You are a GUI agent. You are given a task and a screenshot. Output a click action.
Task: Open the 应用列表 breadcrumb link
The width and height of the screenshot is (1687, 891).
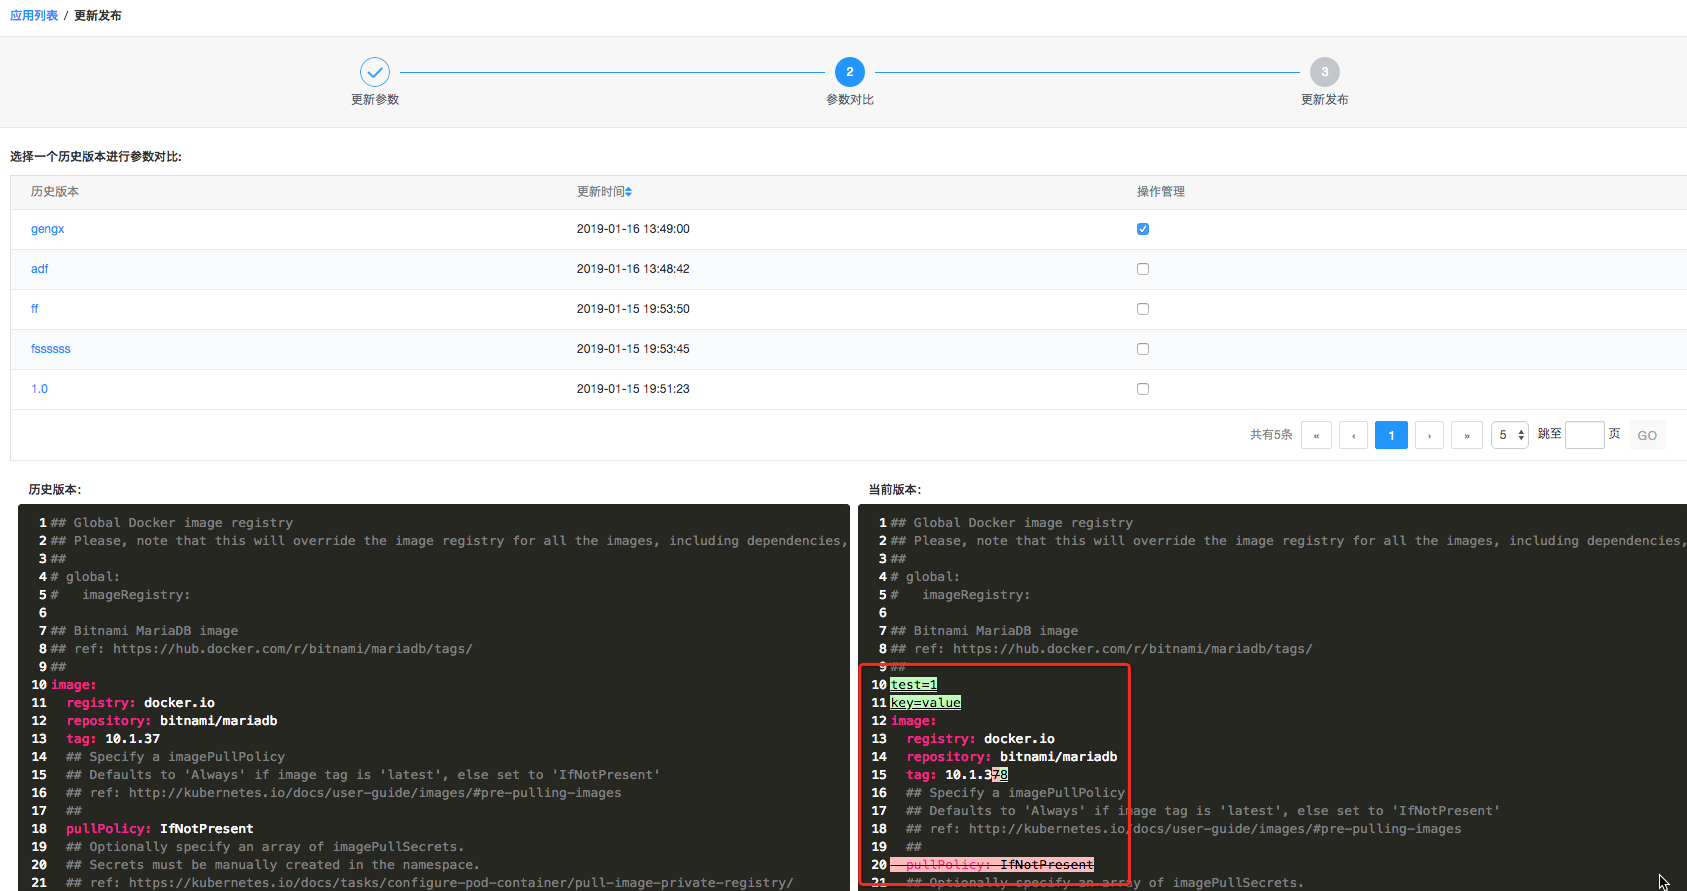coord(34,16)
